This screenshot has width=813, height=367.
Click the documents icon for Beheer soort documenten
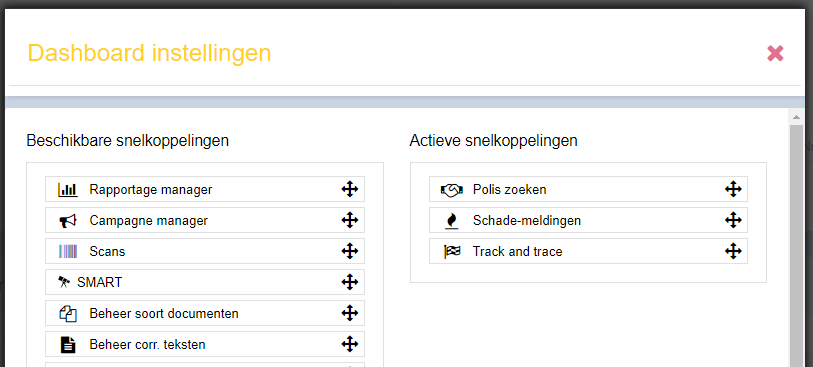coord(68,314)
